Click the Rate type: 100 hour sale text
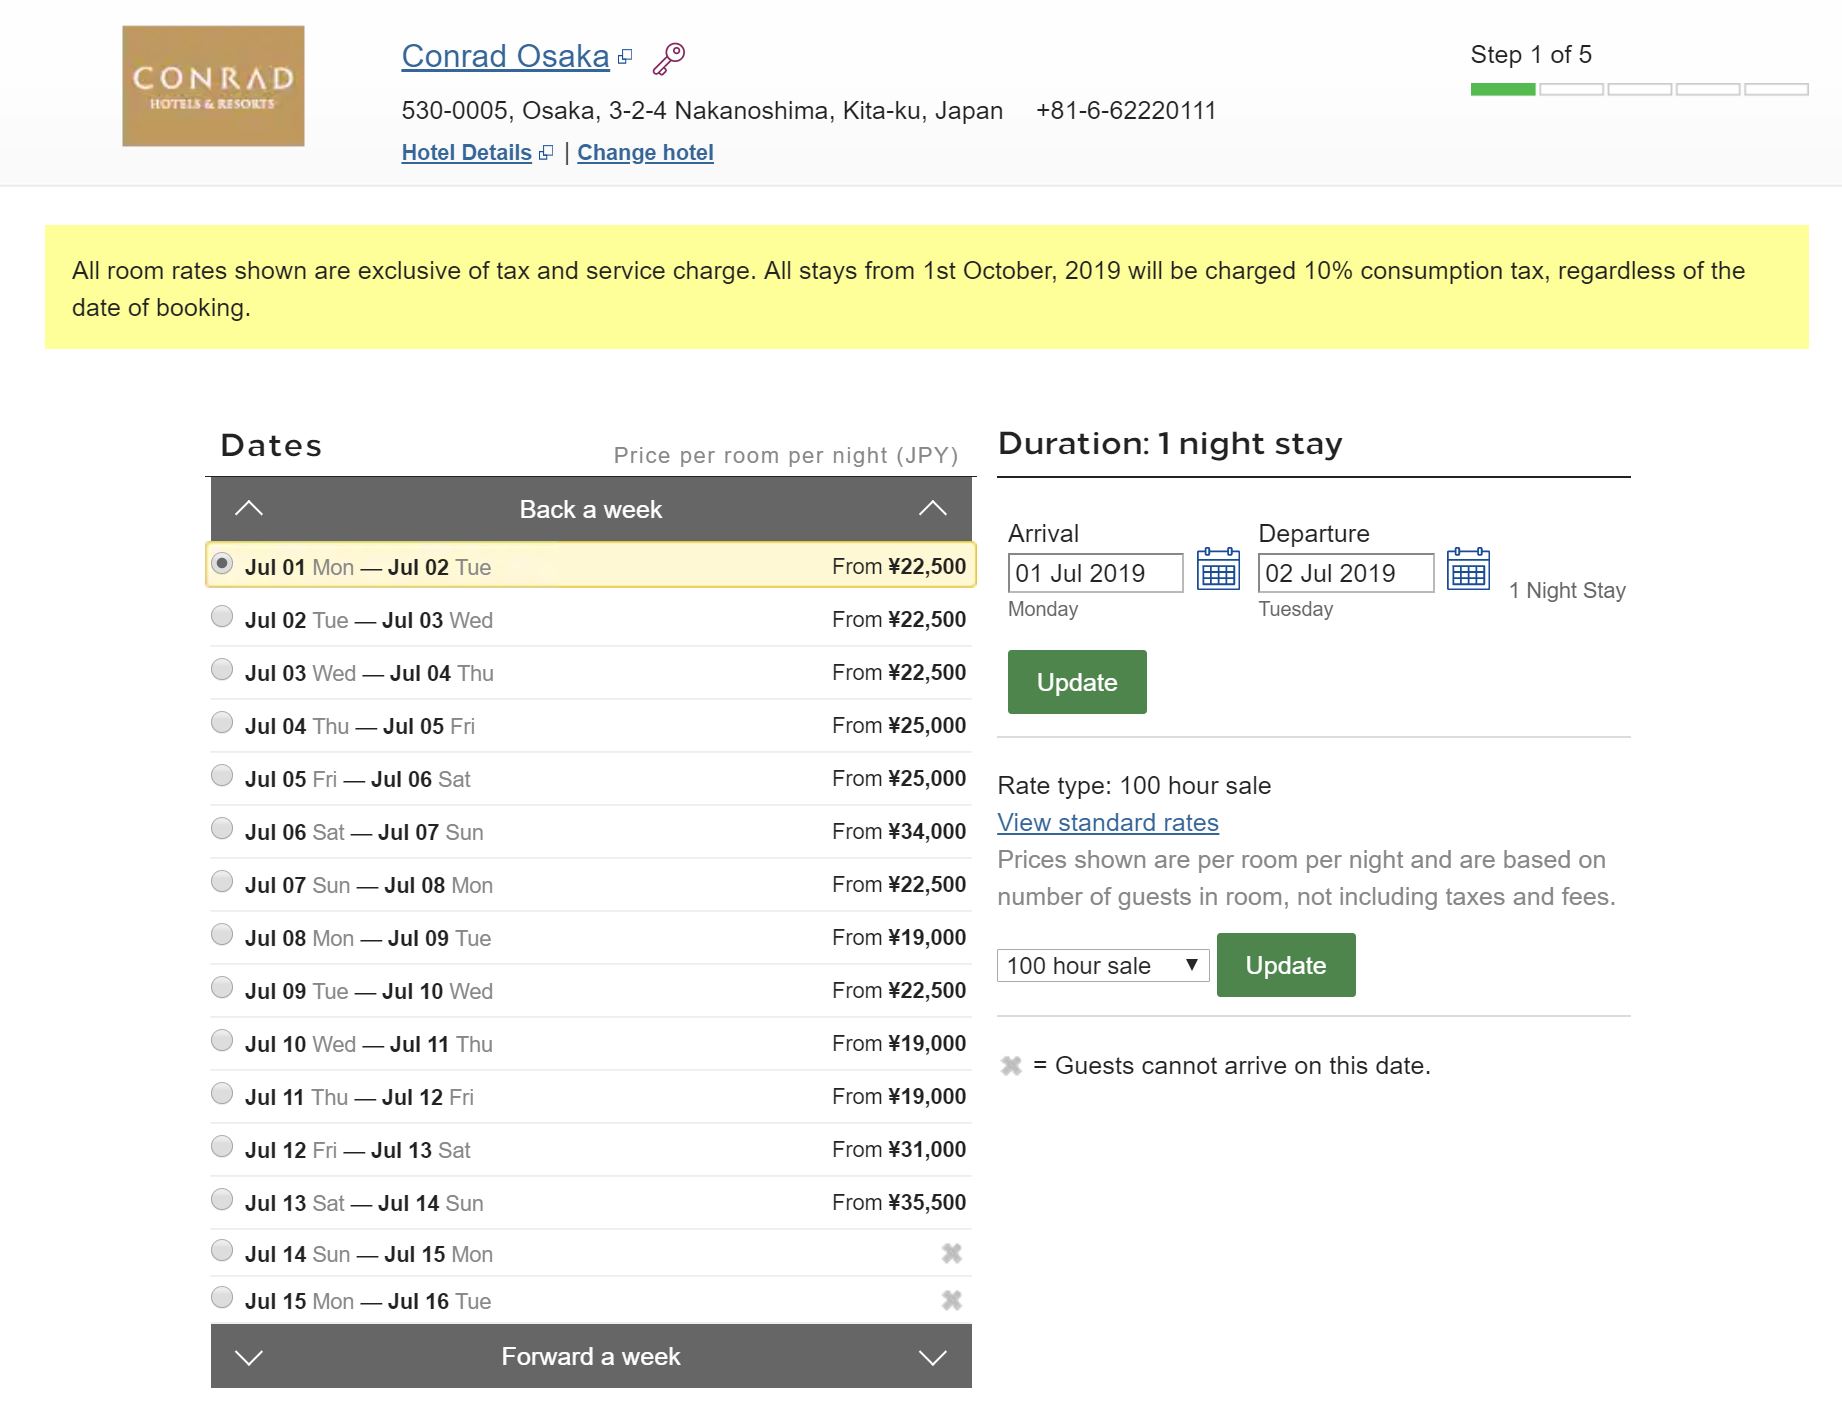 [x=1134, y=786]
